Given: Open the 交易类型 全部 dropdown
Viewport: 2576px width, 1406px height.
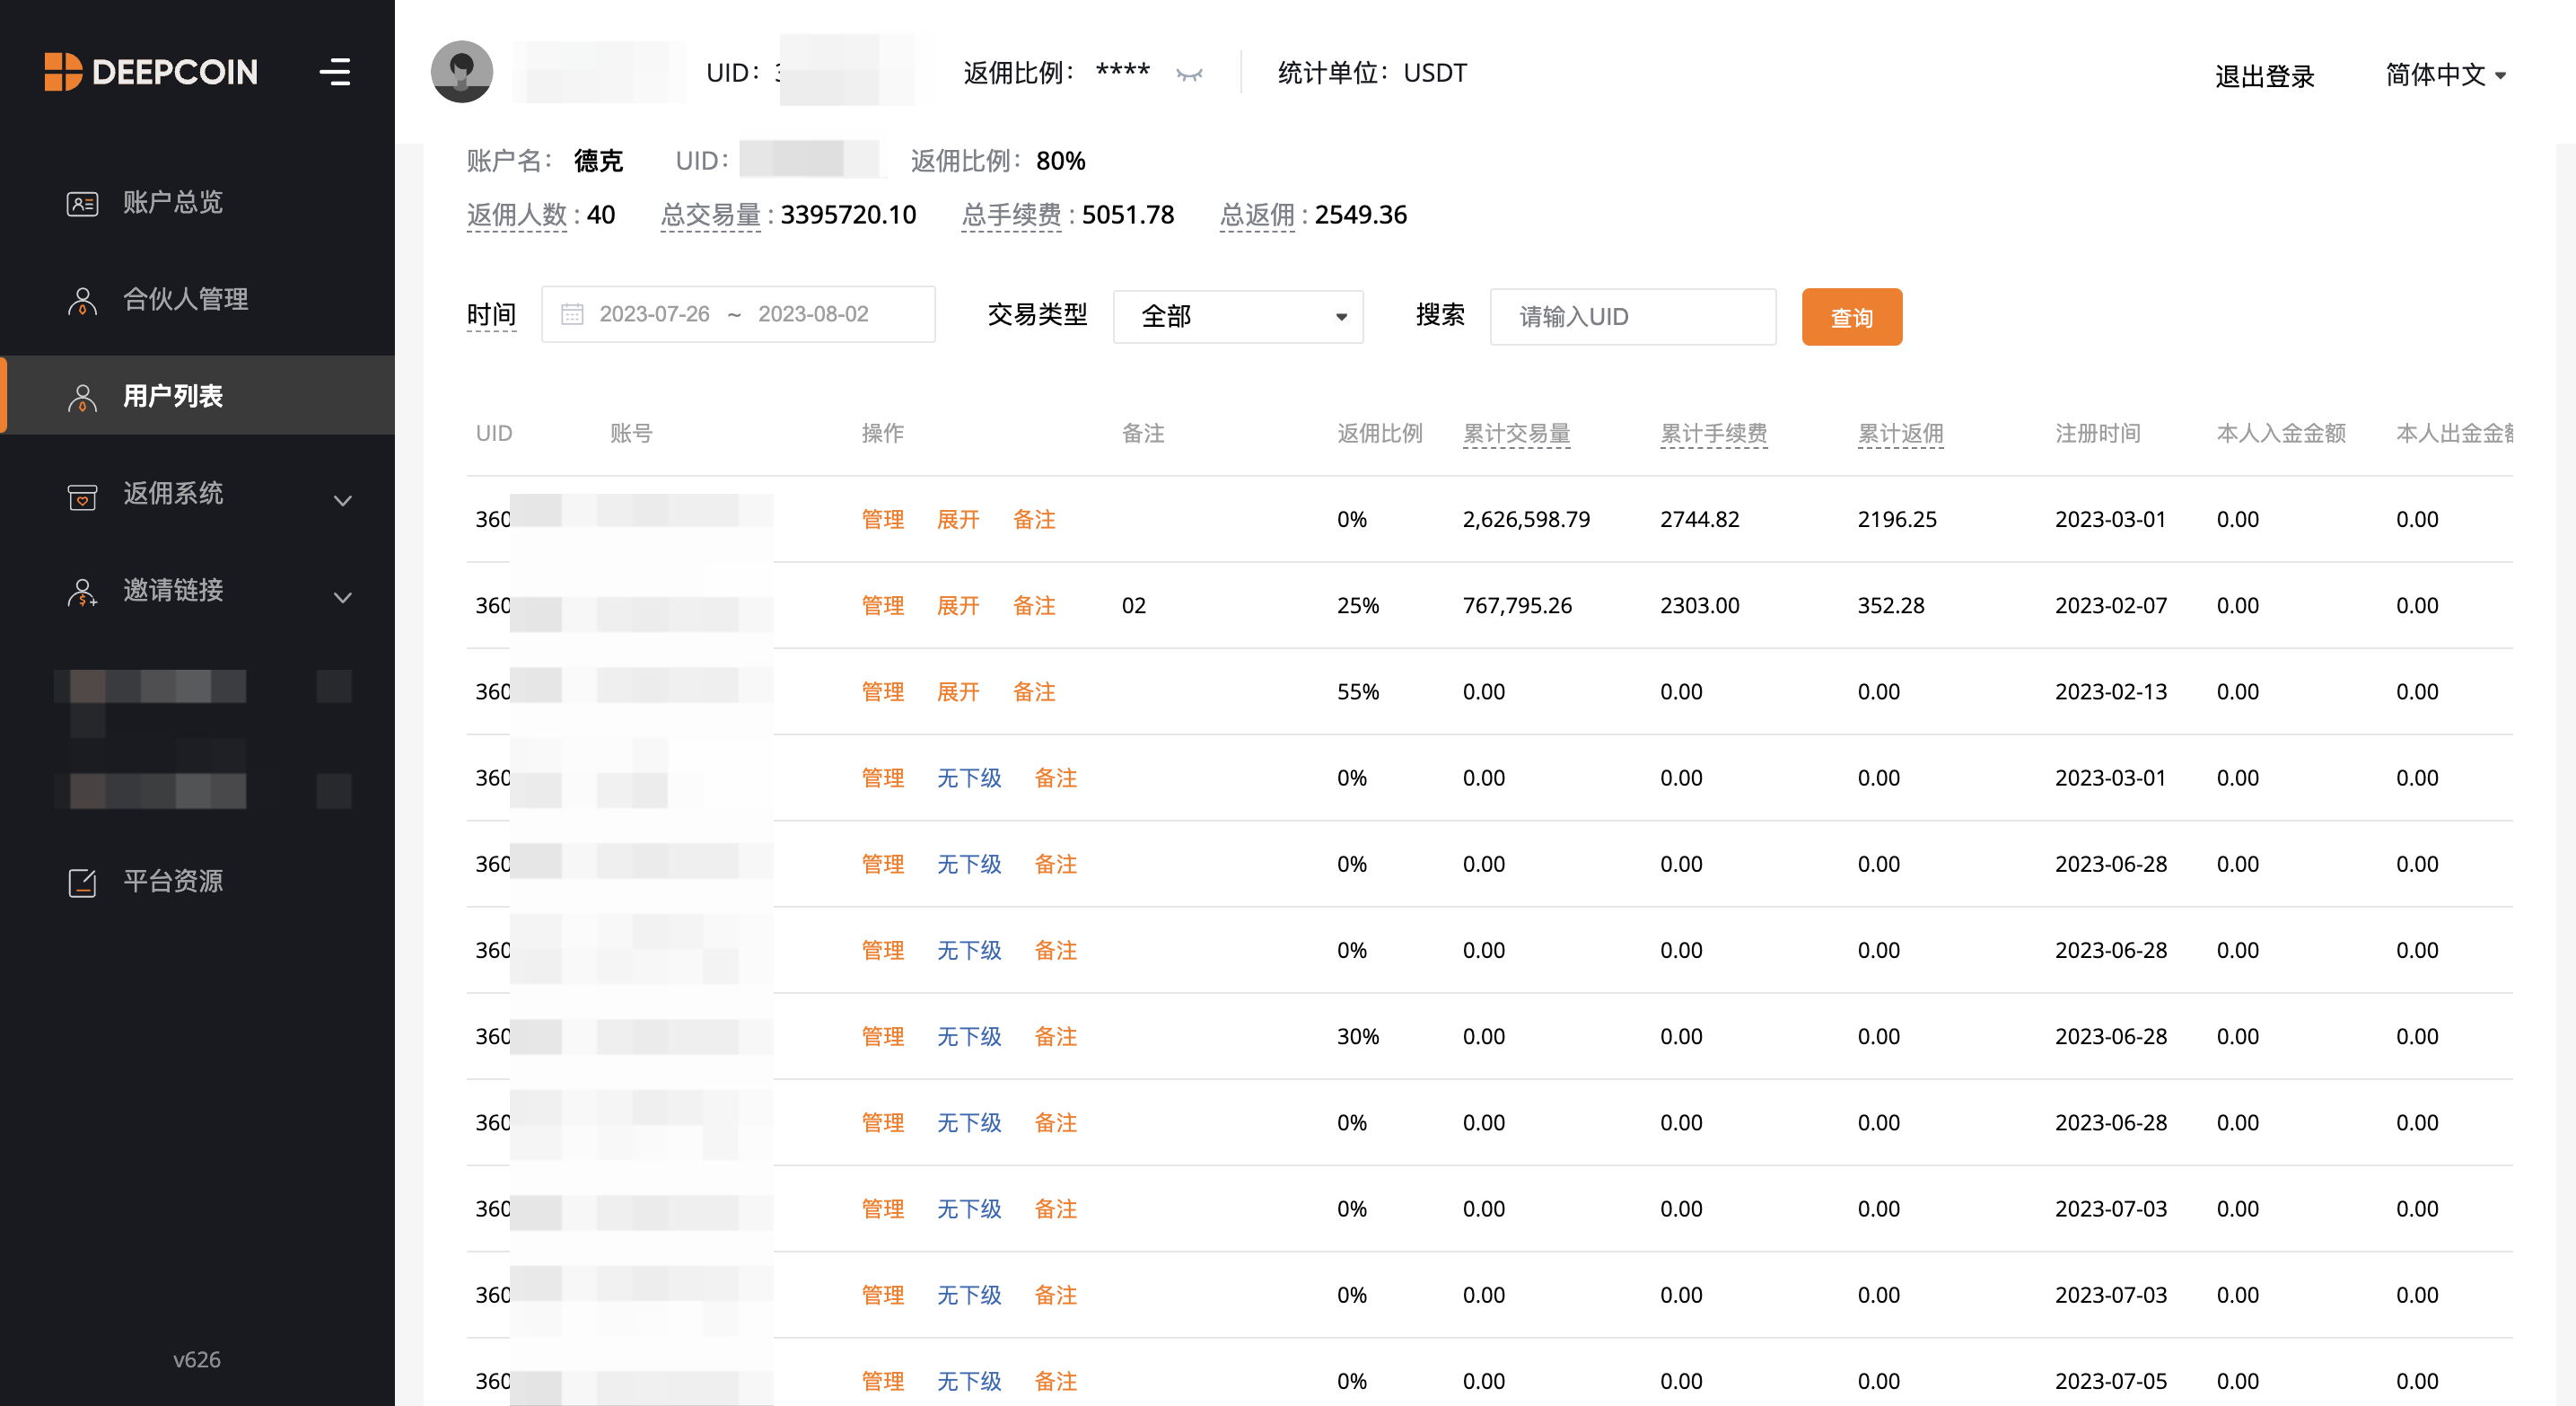Looking at the screenshot, I should click(x=1238, y=316).
